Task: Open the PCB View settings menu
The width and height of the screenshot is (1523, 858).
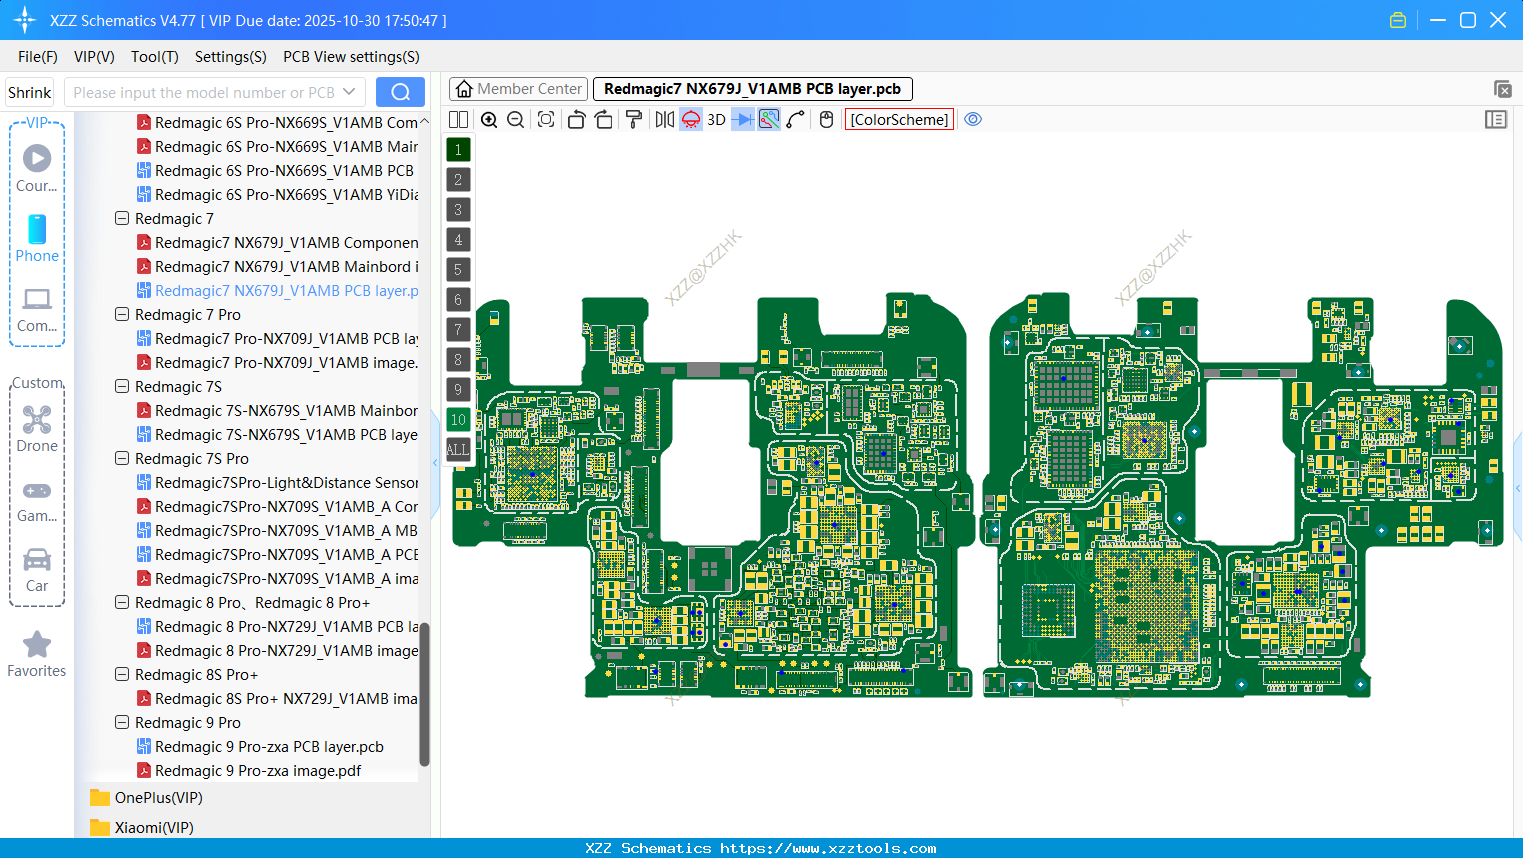Action: tap(351, 57)
